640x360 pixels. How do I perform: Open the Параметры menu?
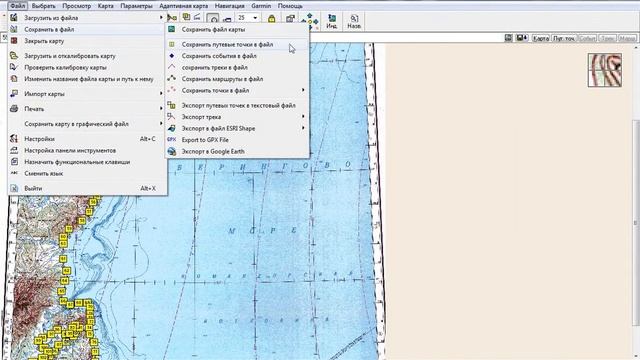136,6
